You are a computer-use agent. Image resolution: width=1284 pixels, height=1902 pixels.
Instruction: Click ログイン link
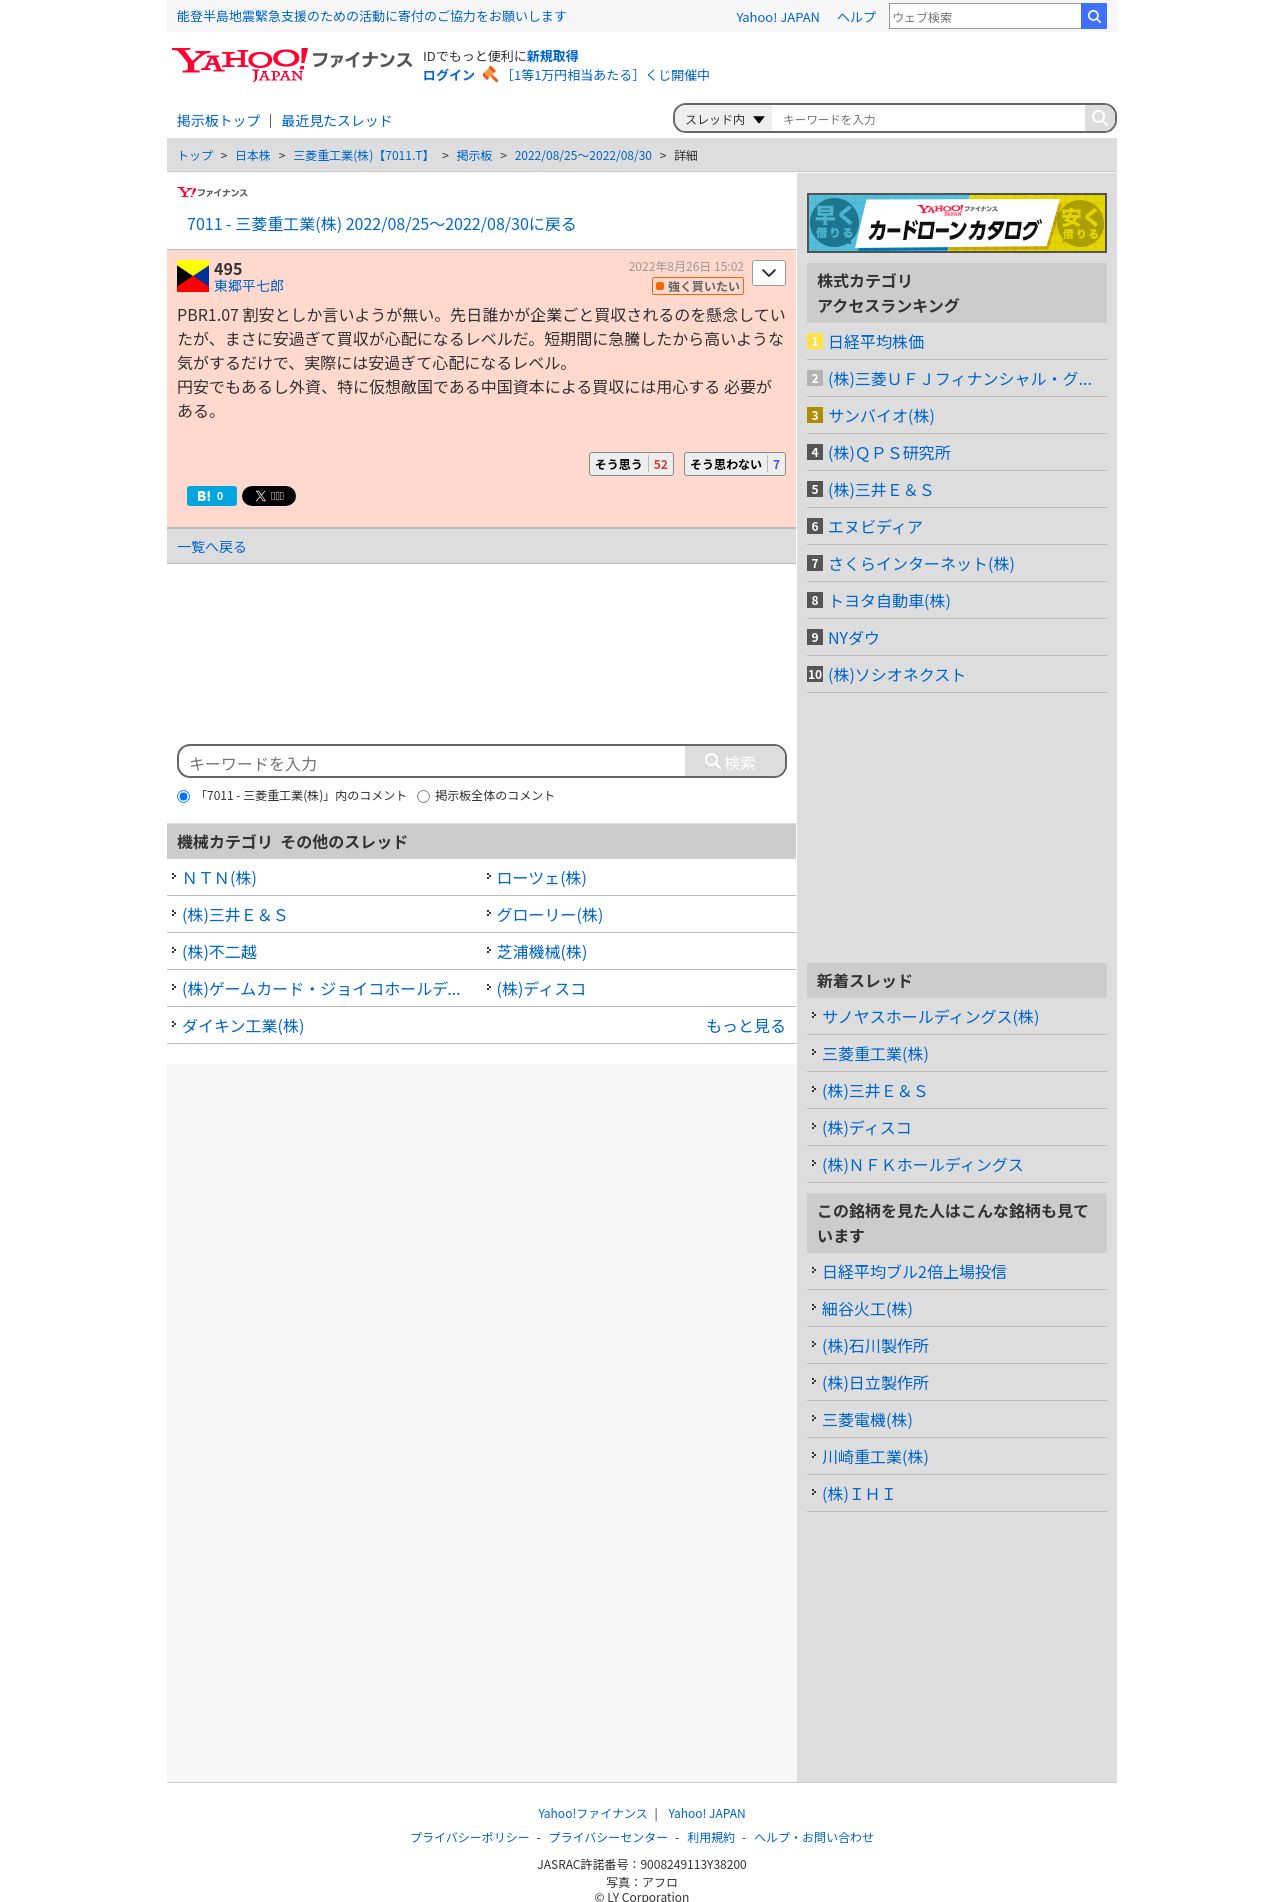449,75
